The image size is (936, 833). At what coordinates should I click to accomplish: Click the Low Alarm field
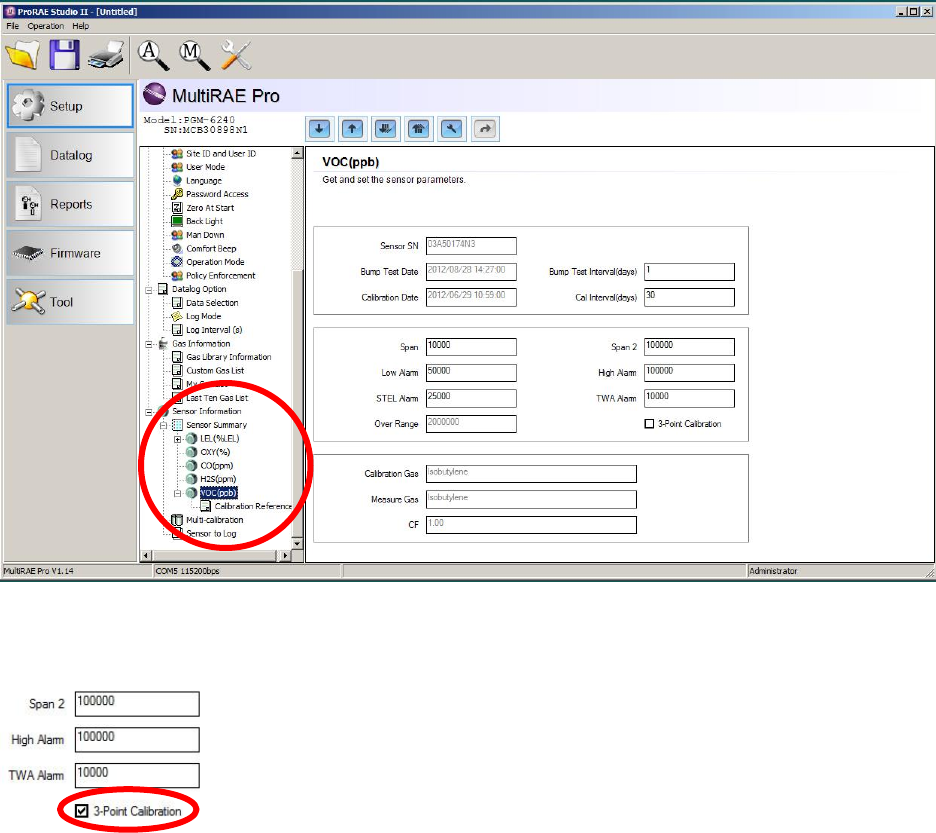(x=471, y=373)
